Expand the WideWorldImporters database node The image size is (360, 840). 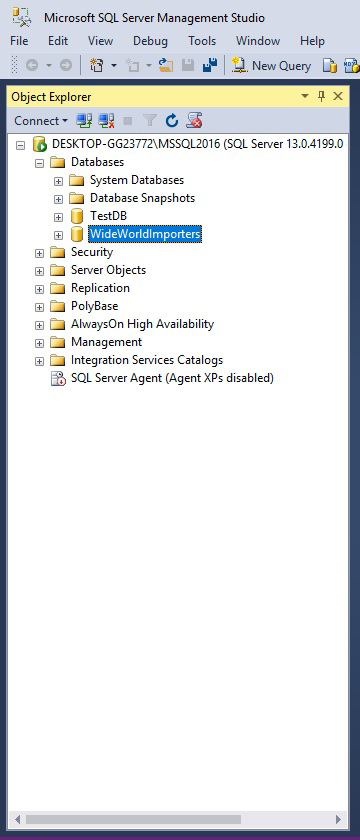coord(58,235)
